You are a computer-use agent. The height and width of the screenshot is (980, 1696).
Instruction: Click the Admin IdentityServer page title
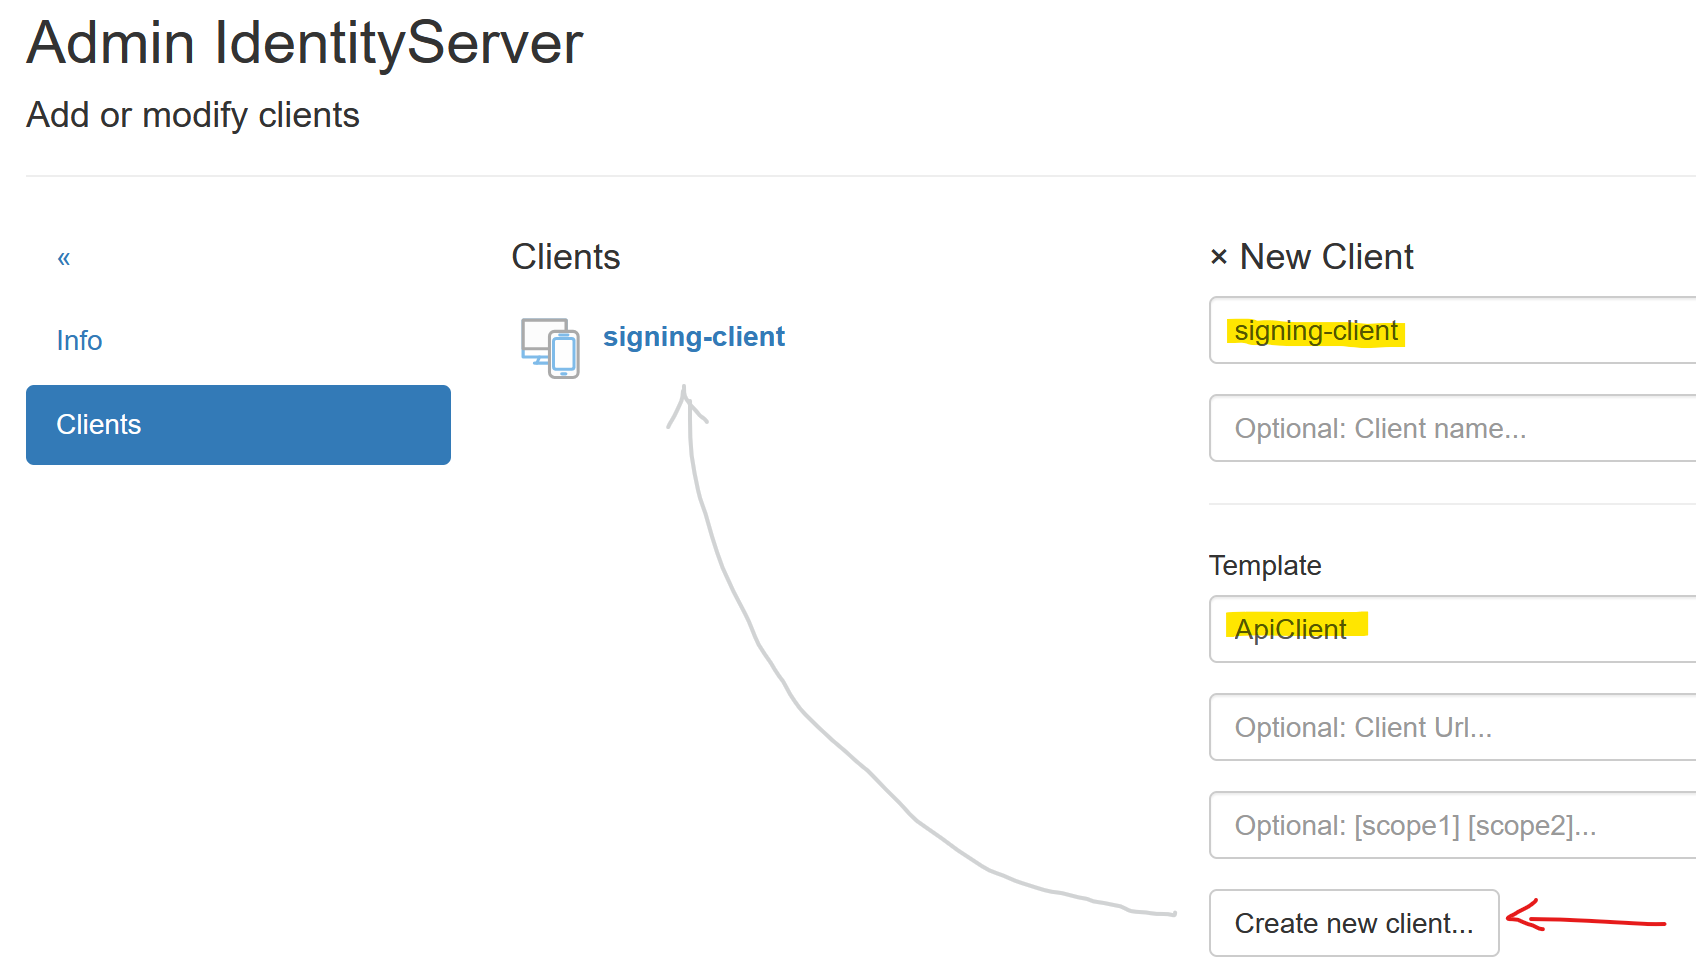(x=305, y=43)
